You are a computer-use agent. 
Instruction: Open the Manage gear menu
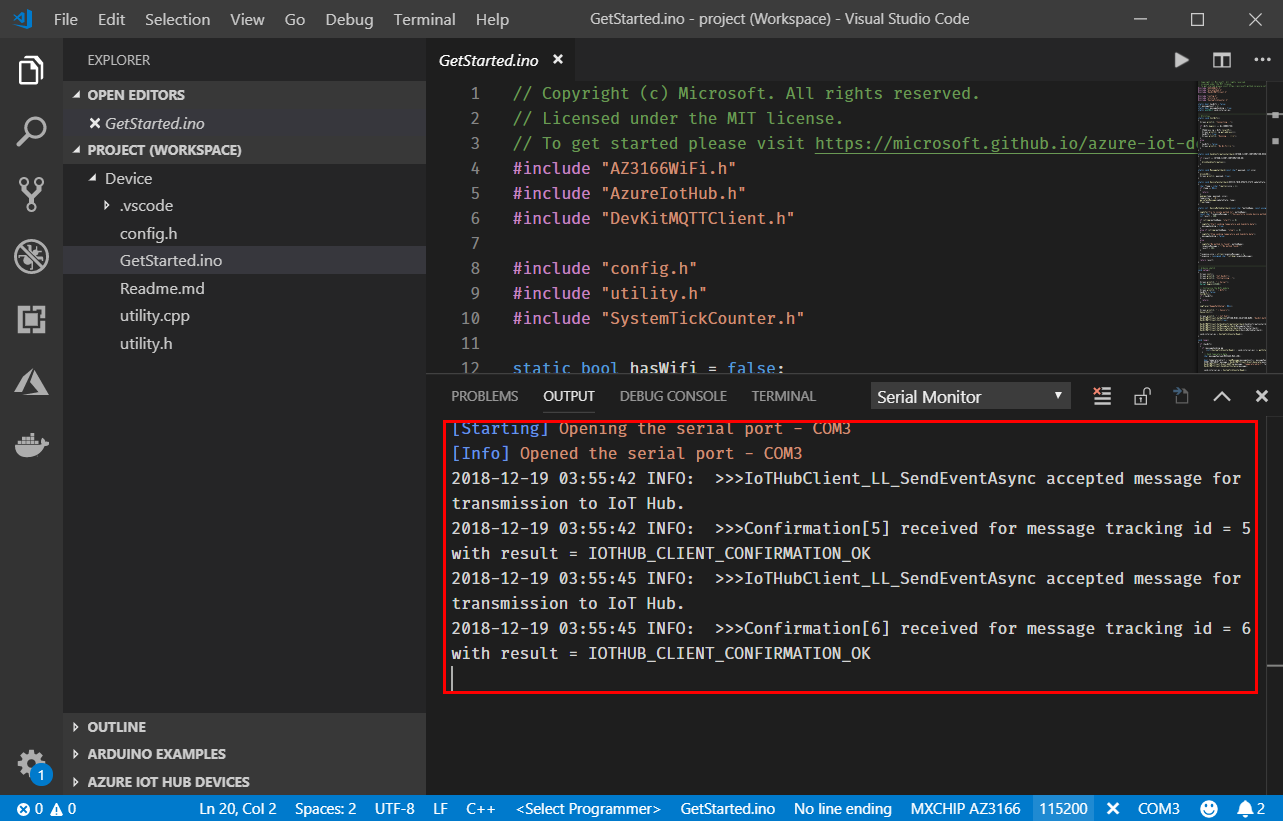click(x=31, y=764)
